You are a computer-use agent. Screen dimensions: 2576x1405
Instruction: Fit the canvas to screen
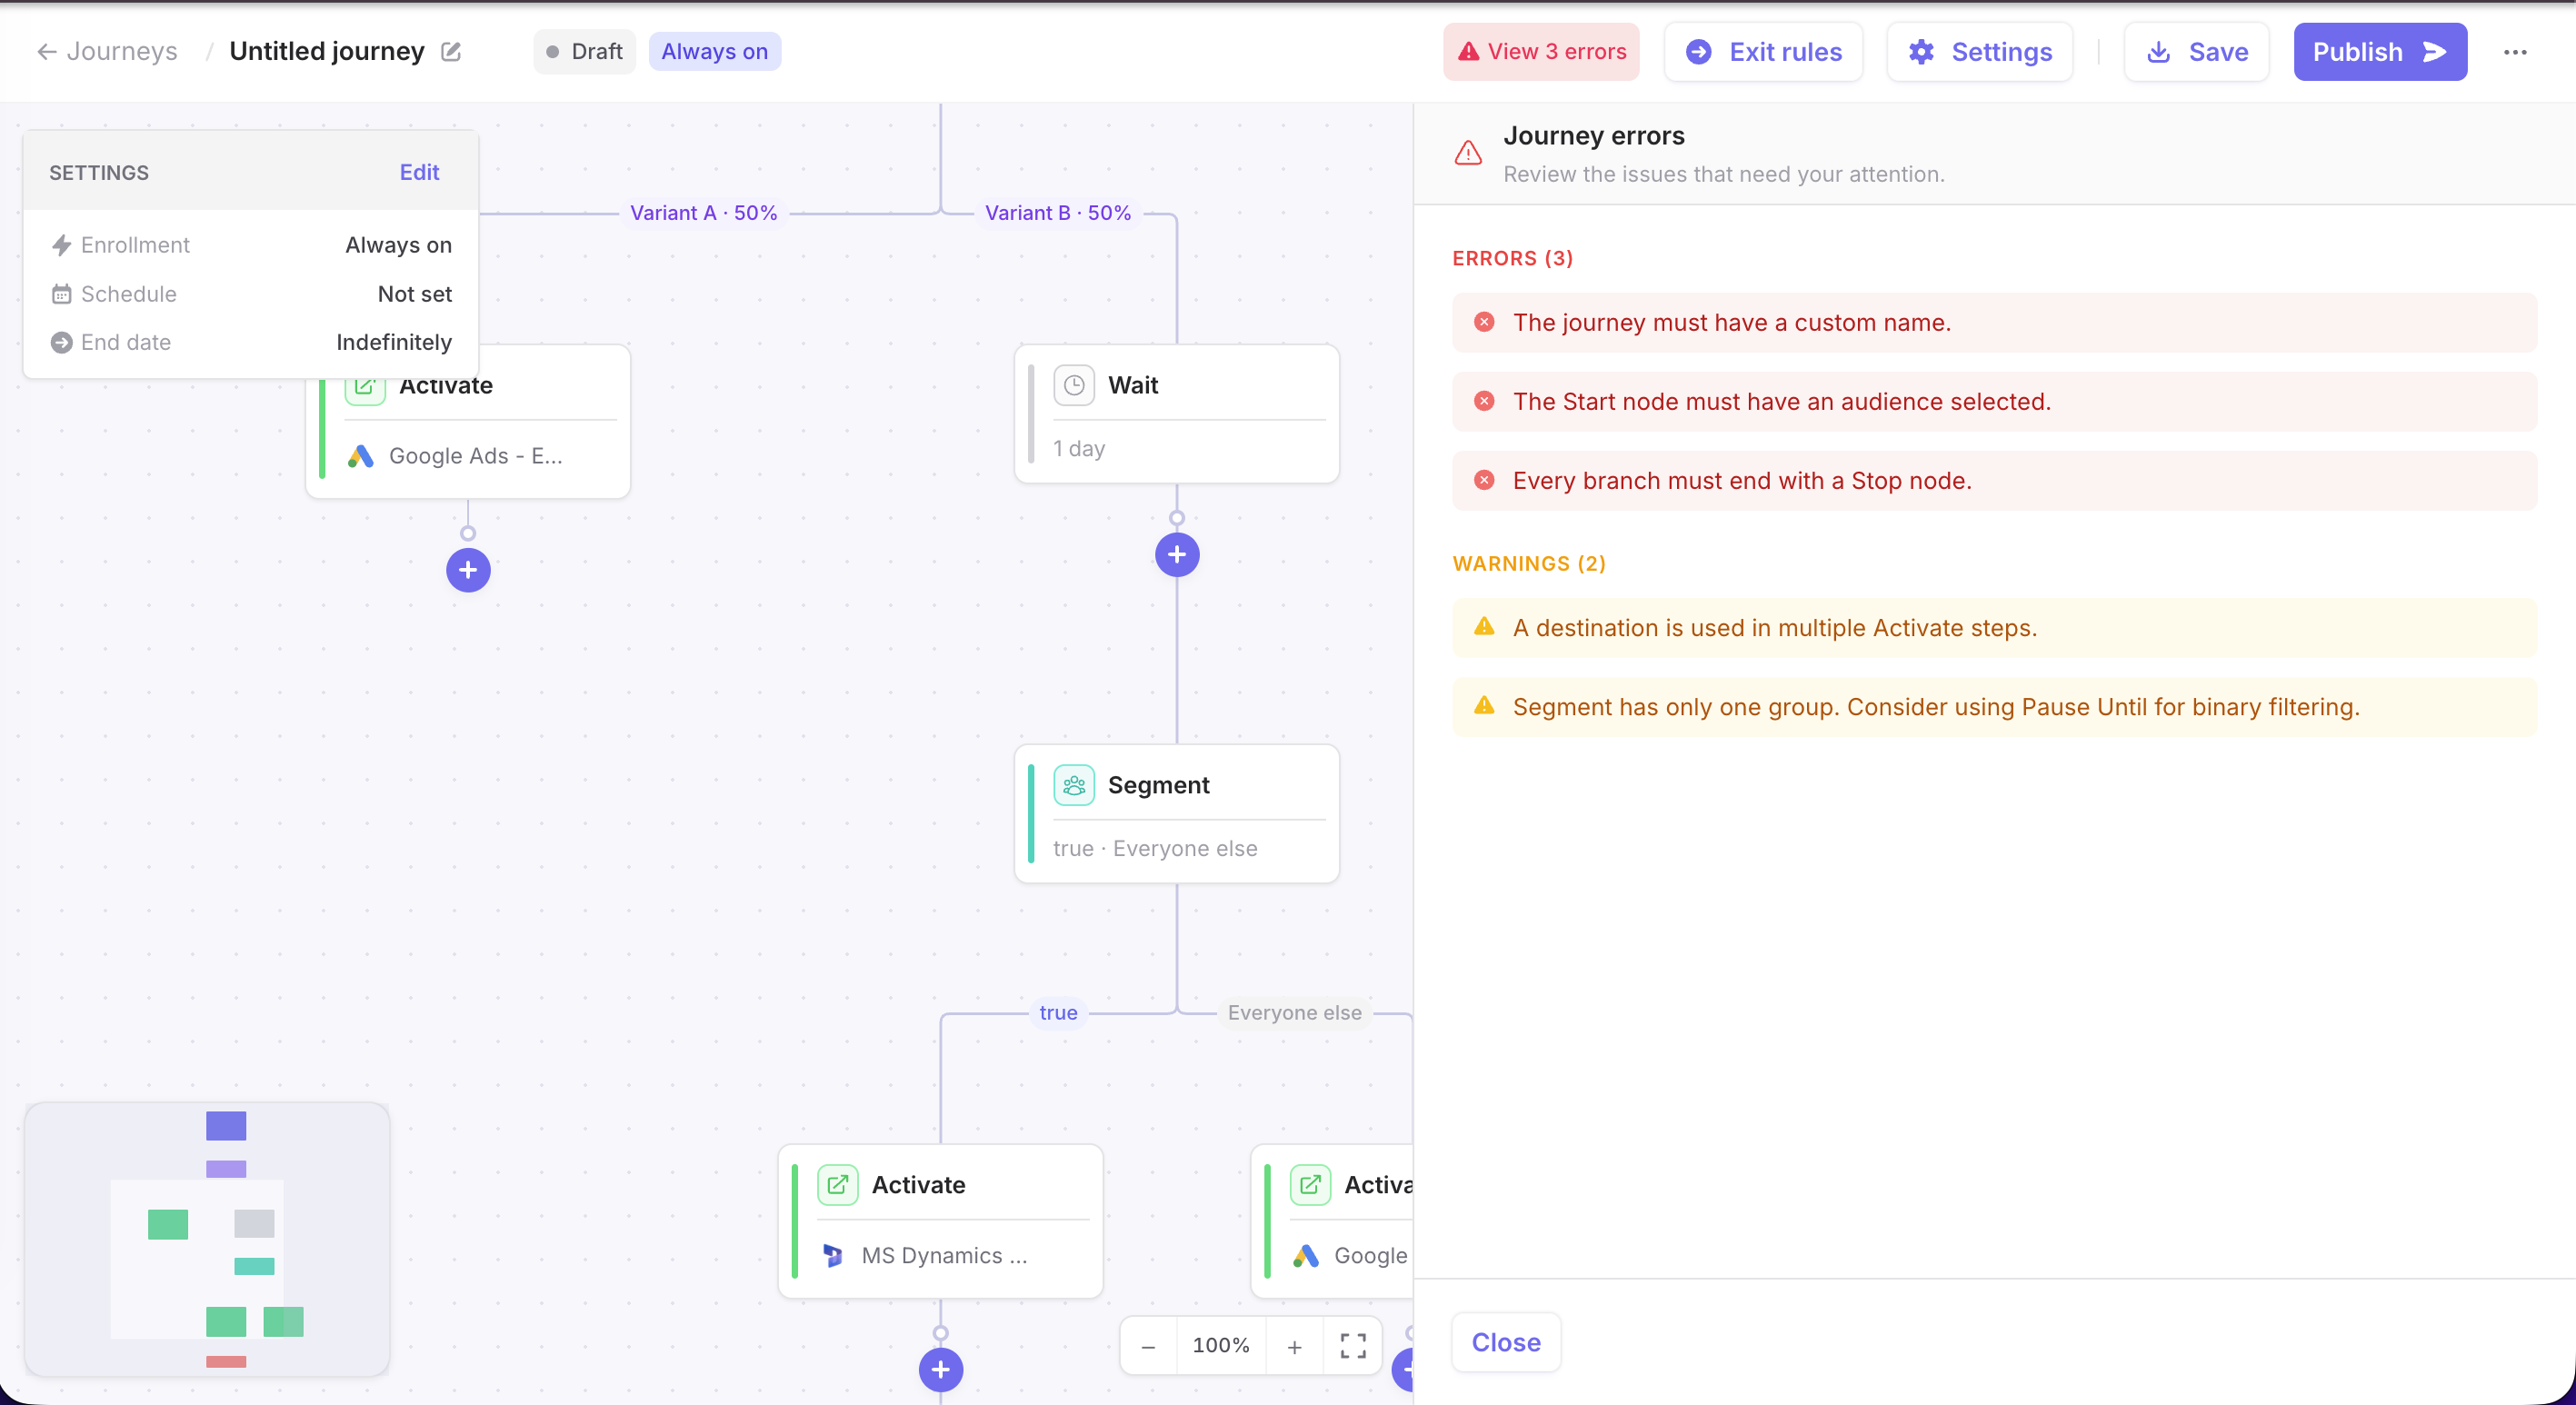click(x=1353, y=1346)
